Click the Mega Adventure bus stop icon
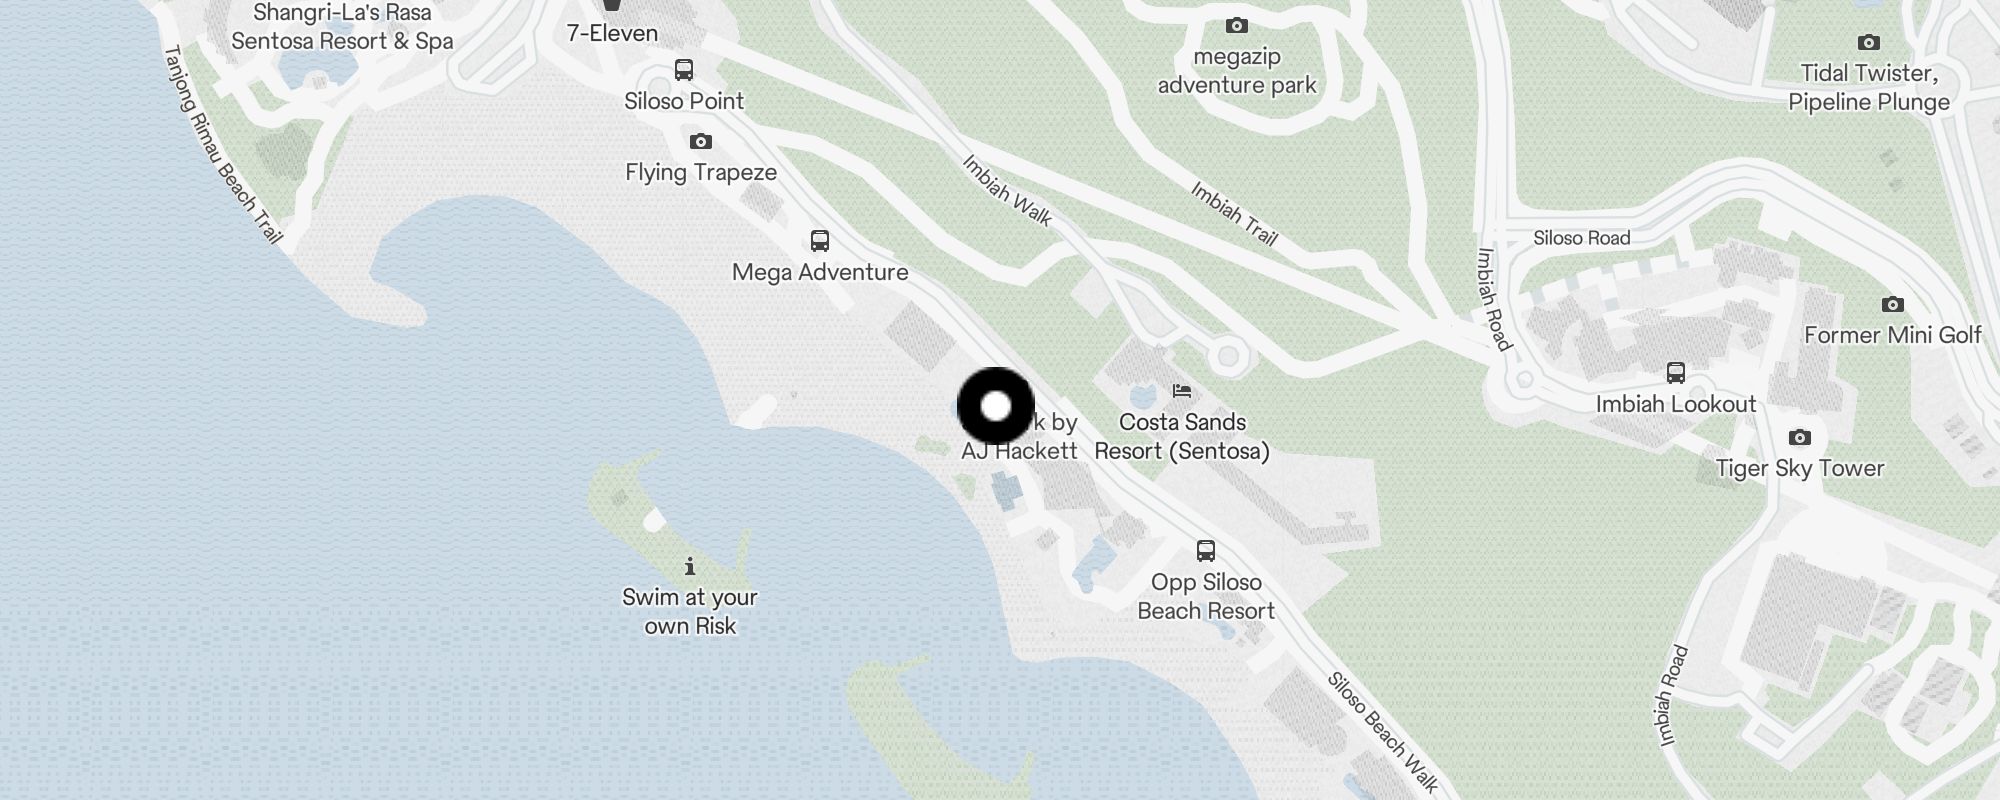The width and height of the screenshot is (2000, 800). [x=820, y=241]
